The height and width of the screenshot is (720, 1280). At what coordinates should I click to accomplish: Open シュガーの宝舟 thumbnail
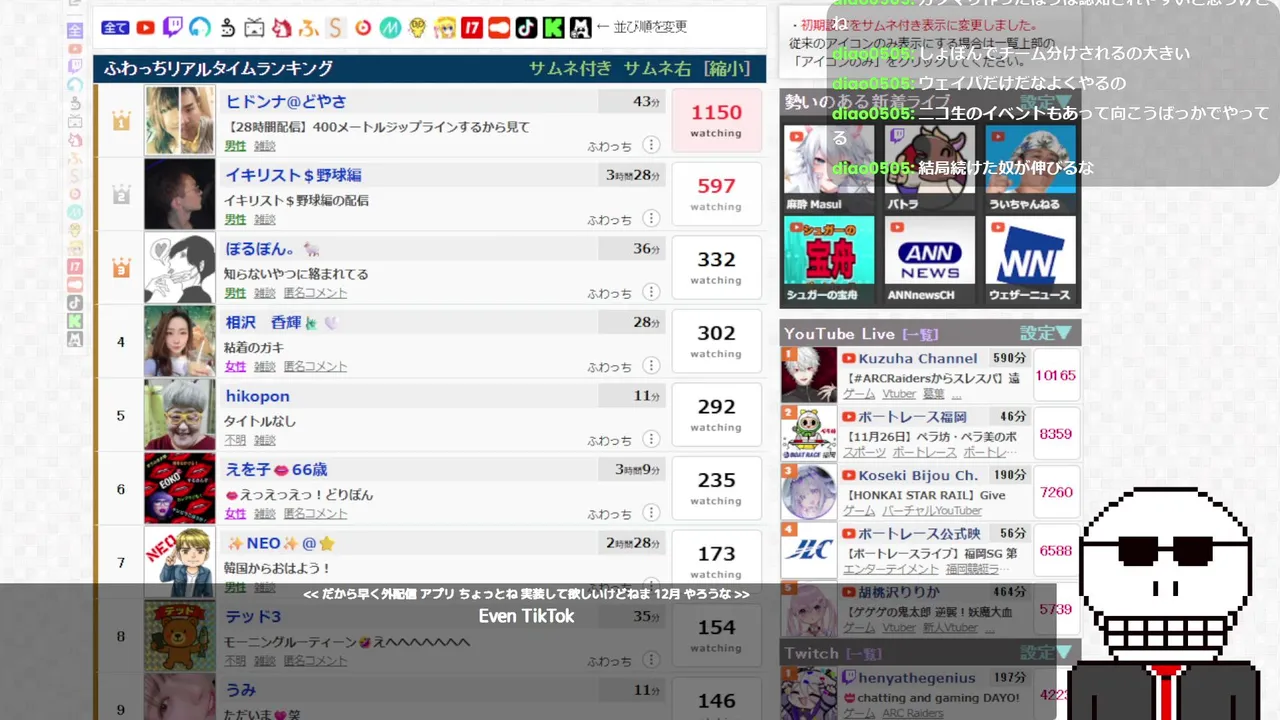tap(829, 260)
